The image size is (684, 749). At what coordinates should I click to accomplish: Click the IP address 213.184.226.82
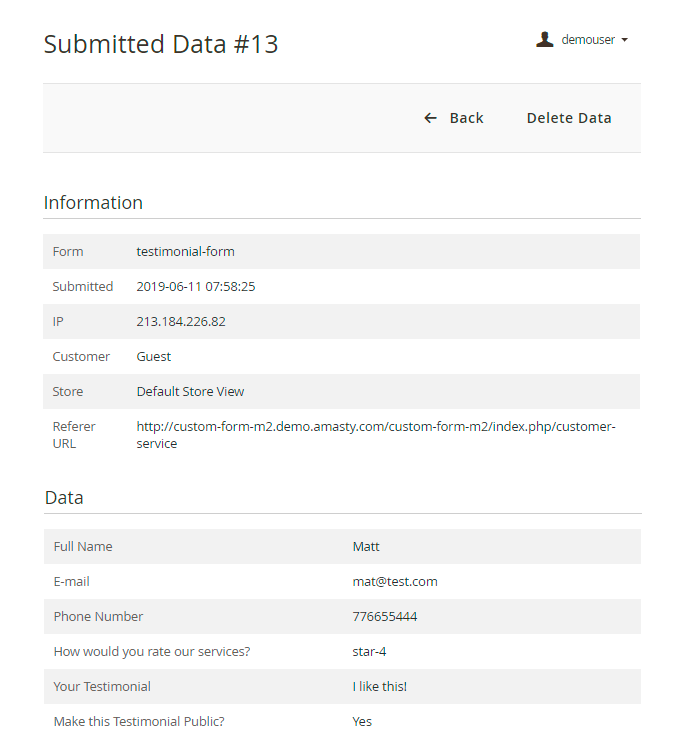click(x=181, y=322)
